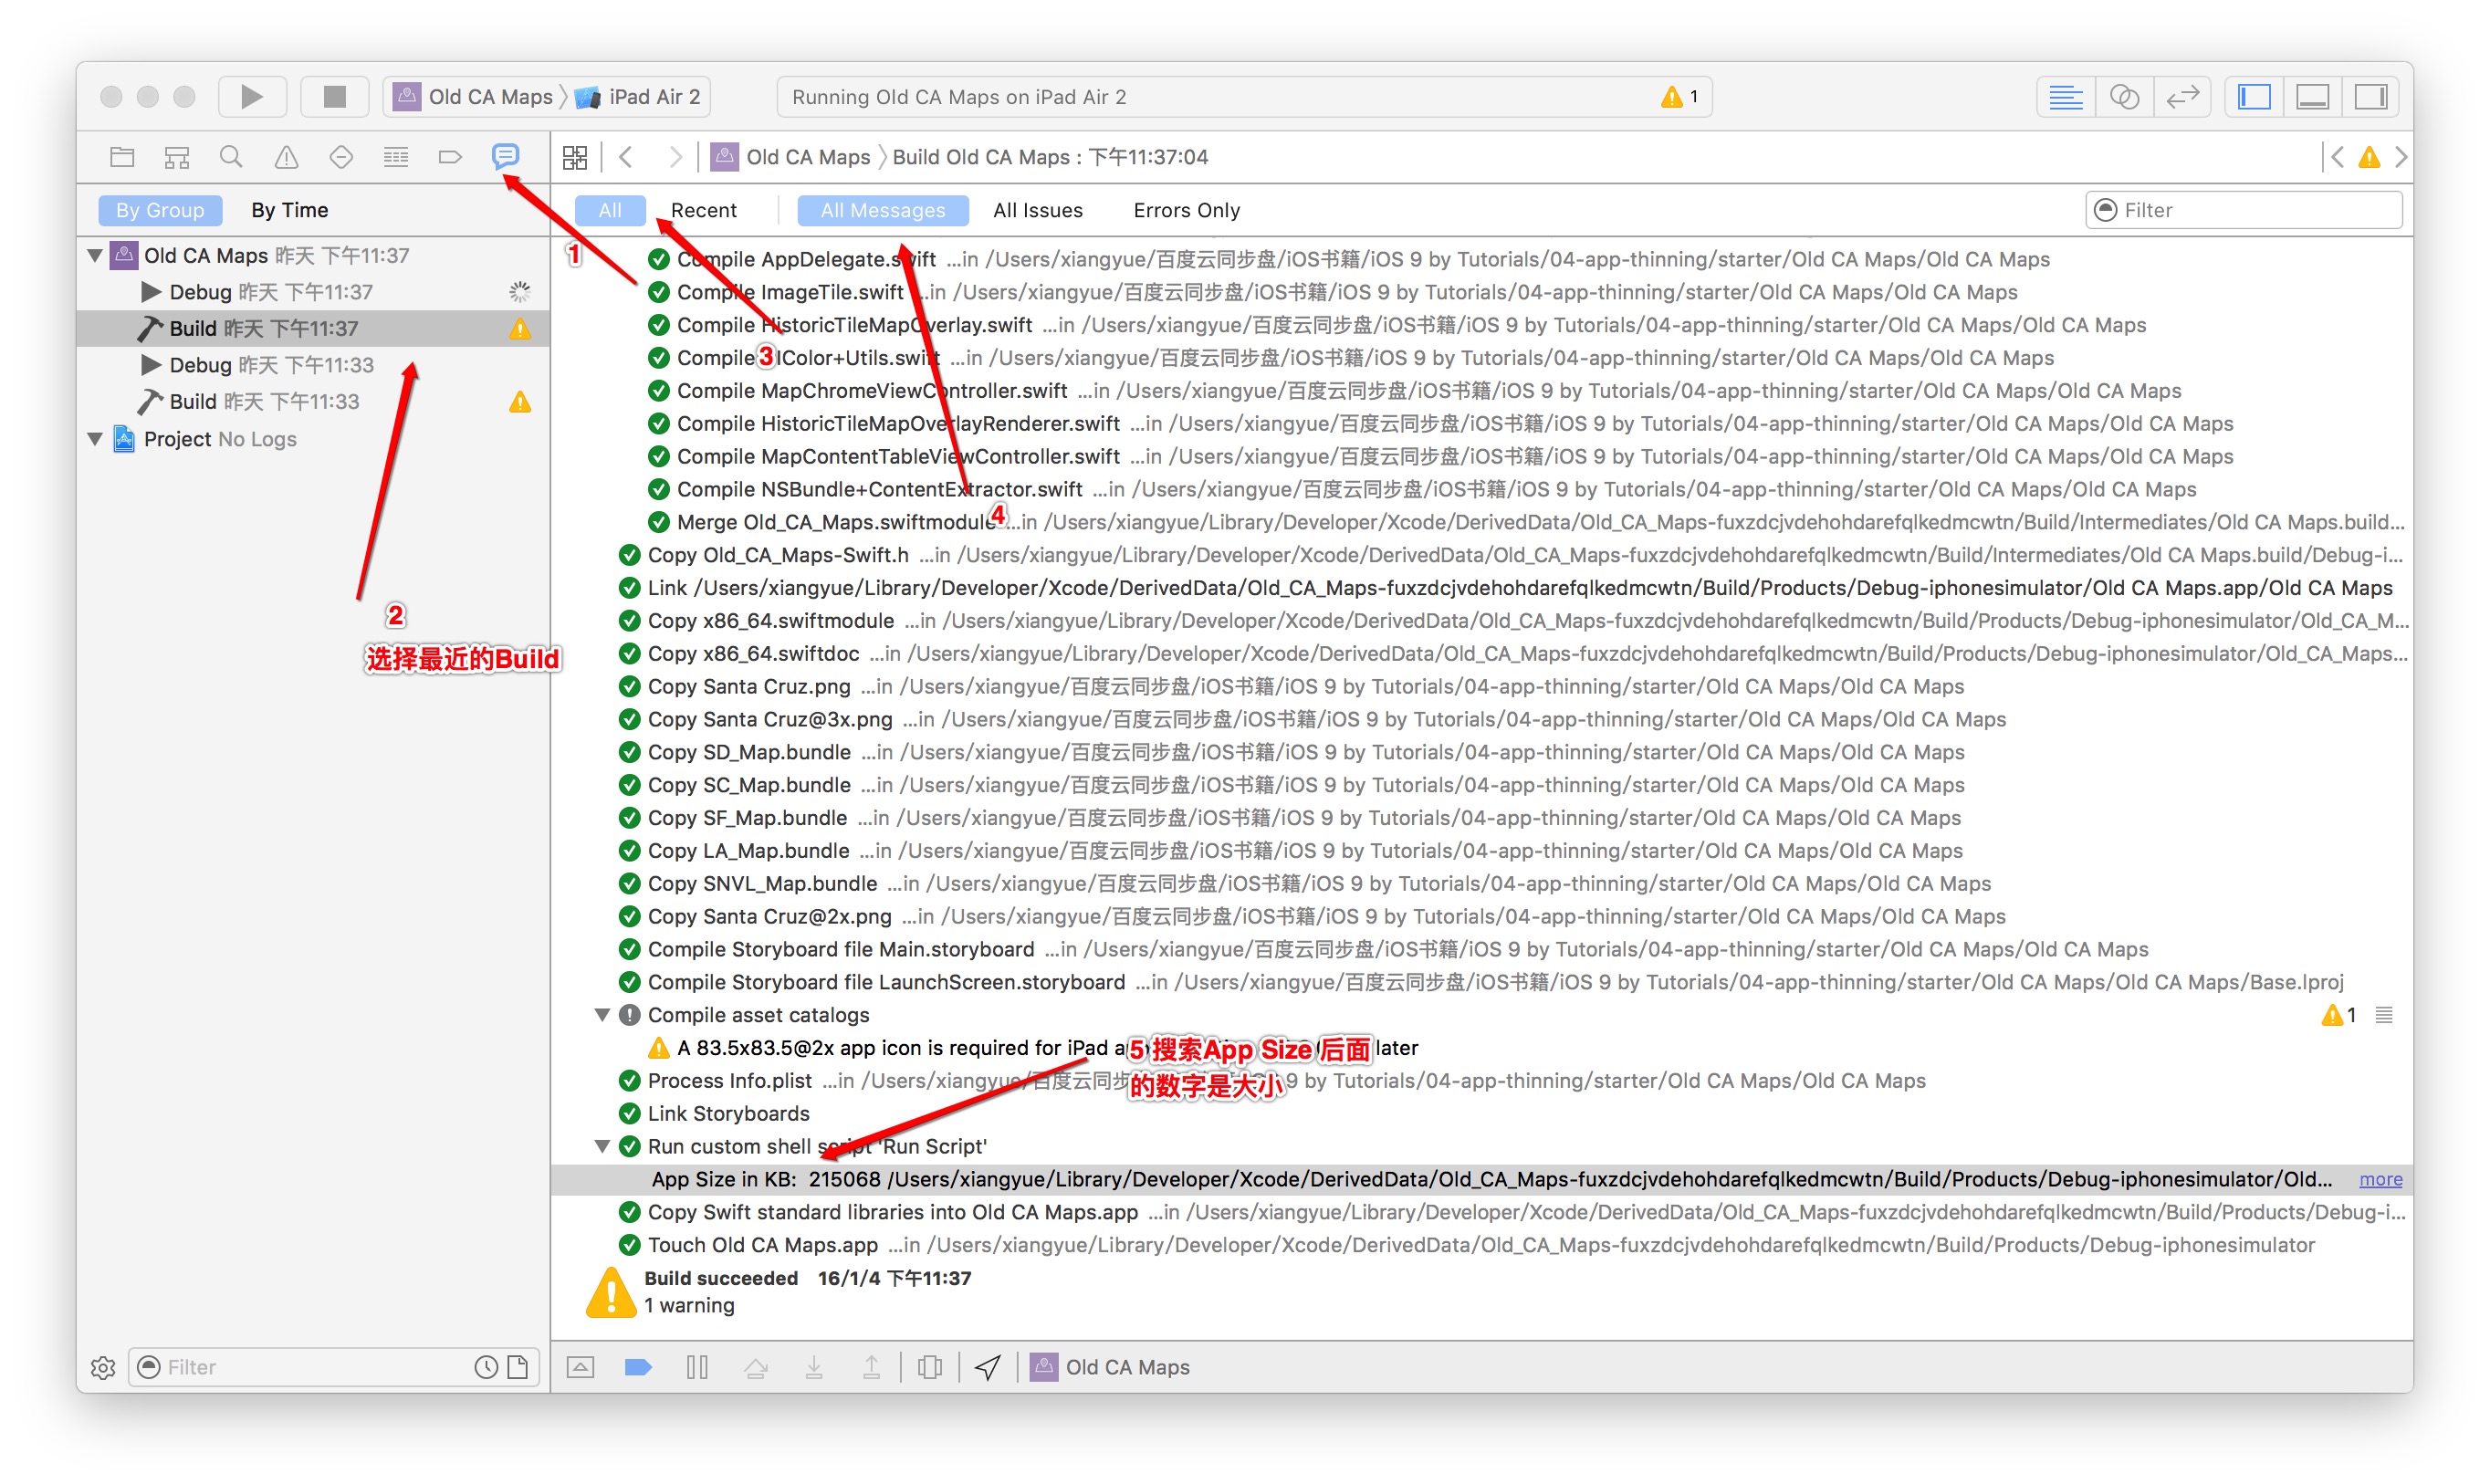Toggle the Utilities right panel
This screenshot has height=1484, width=2490.
(2370, 97)
